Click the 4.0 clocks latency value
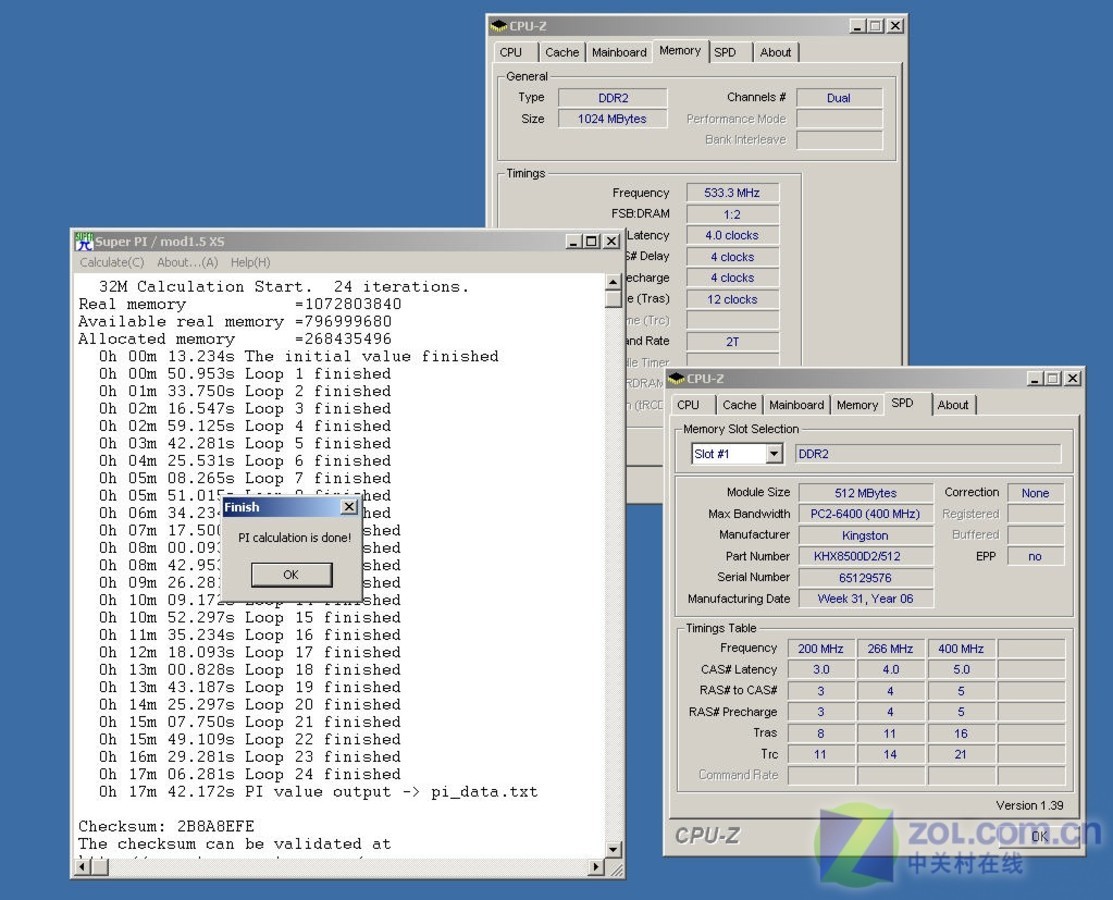Screen dimensions: 1113x900 pyautogui.click(x=732, y=235)
